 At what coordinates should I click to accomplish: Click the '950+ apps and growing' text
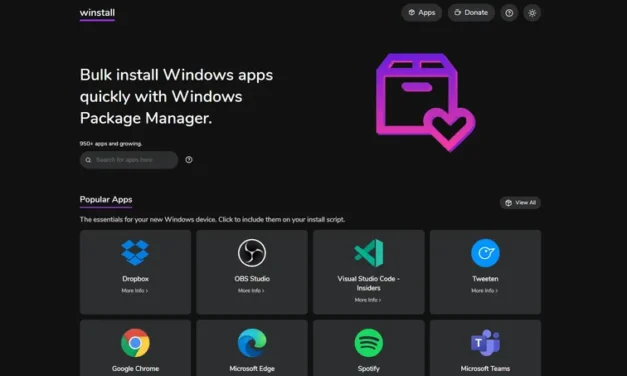point(111,144)
